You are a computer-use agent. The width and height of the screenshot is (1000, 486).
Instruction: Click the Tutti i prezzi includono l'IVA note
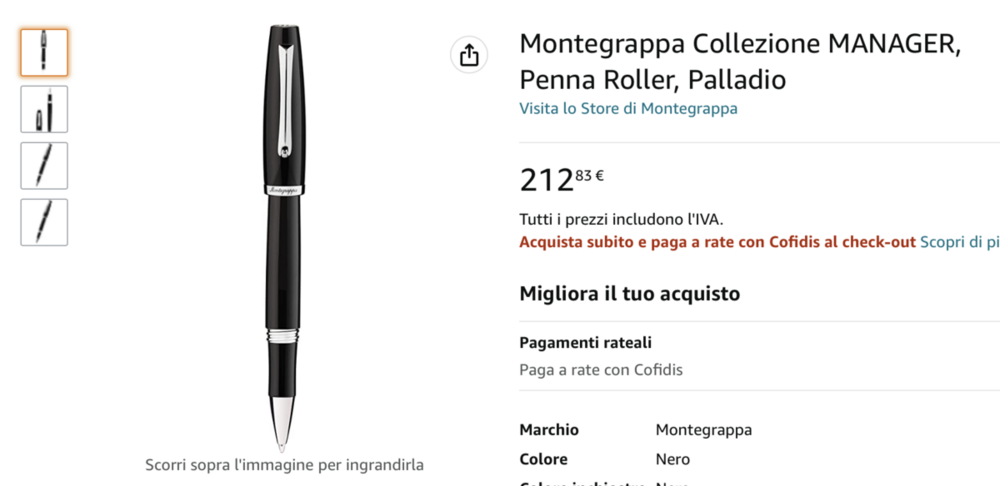point(620,219)
